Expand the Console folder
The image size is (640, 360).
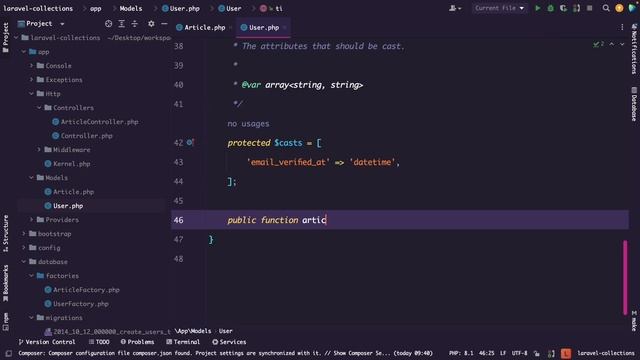pyautogui.click(x=31, y=66)
